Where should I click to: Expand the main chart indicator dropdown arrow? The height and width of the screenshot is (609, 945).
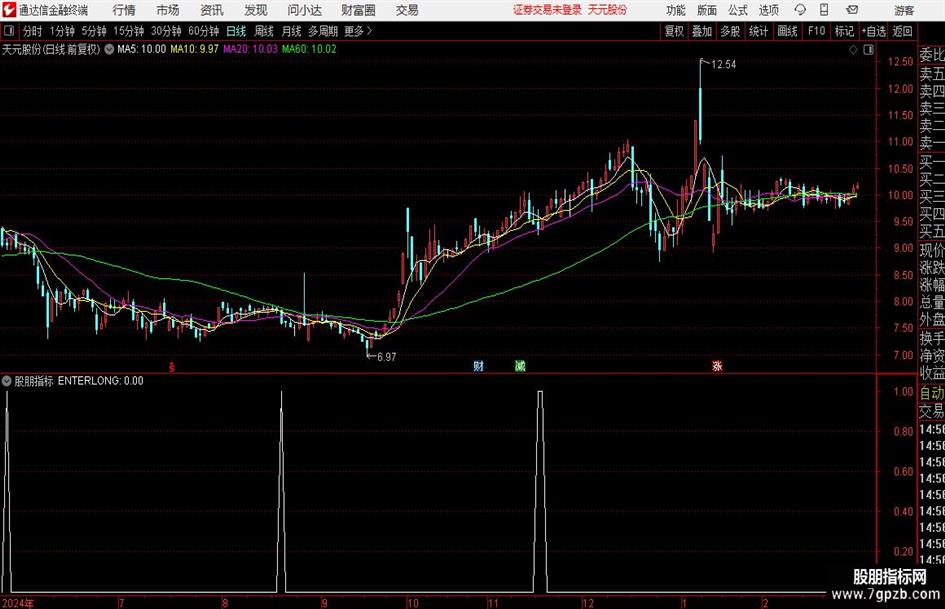coord(109,49)
